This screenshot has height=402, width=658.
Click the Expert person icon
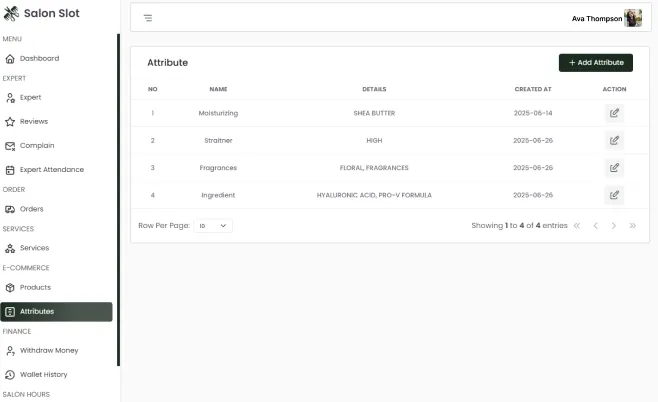click(10, 98)
